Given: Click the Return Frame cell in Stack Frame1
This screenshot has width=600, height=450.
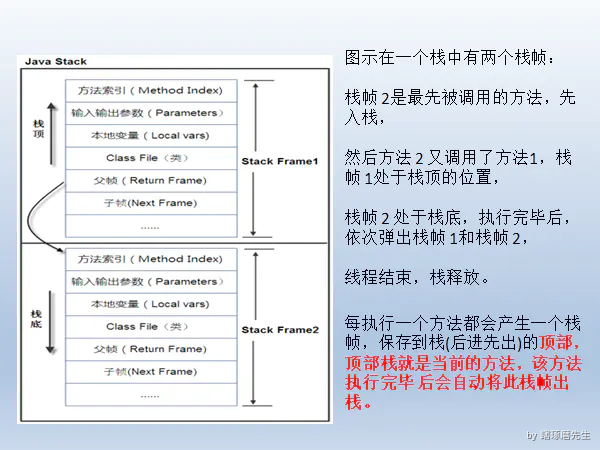Looking at the screenshot, I should [151, 181].
